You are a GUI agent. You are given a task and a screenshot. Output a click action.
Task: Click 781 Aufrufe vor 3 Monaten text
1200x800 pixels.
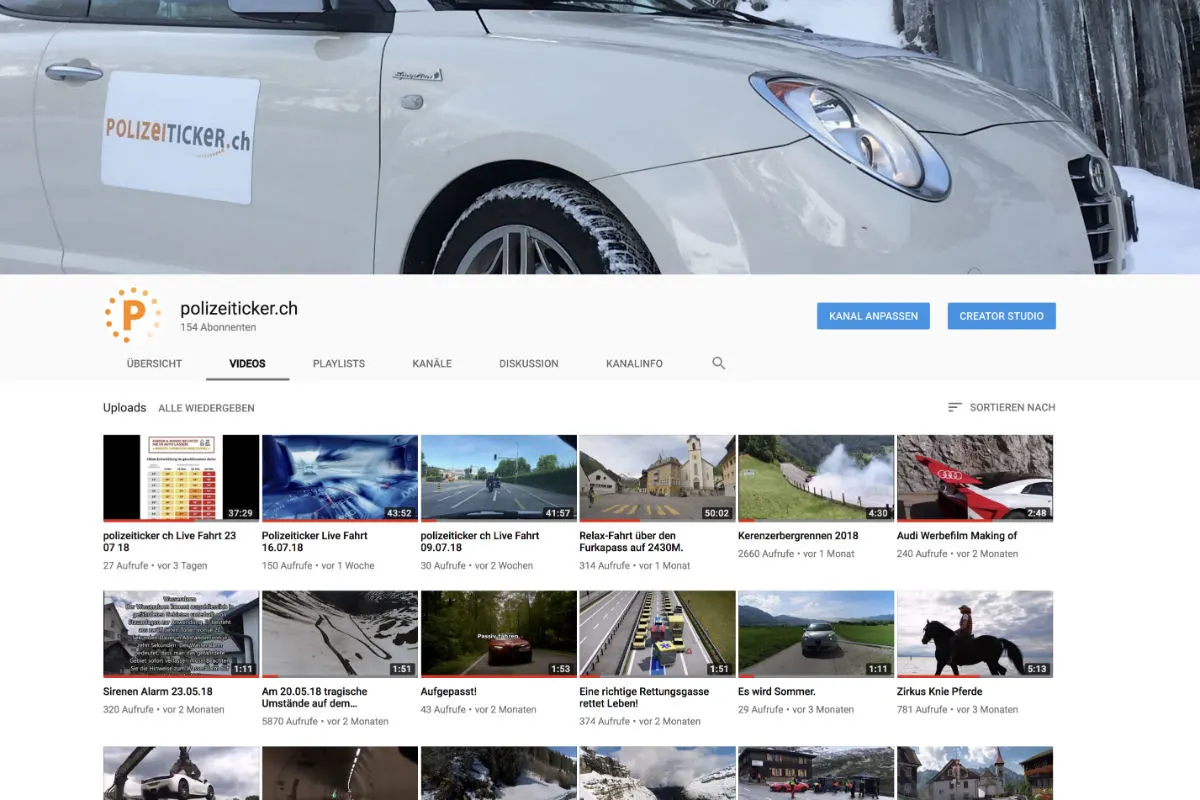pyautogui.click(x=955, y=709)
